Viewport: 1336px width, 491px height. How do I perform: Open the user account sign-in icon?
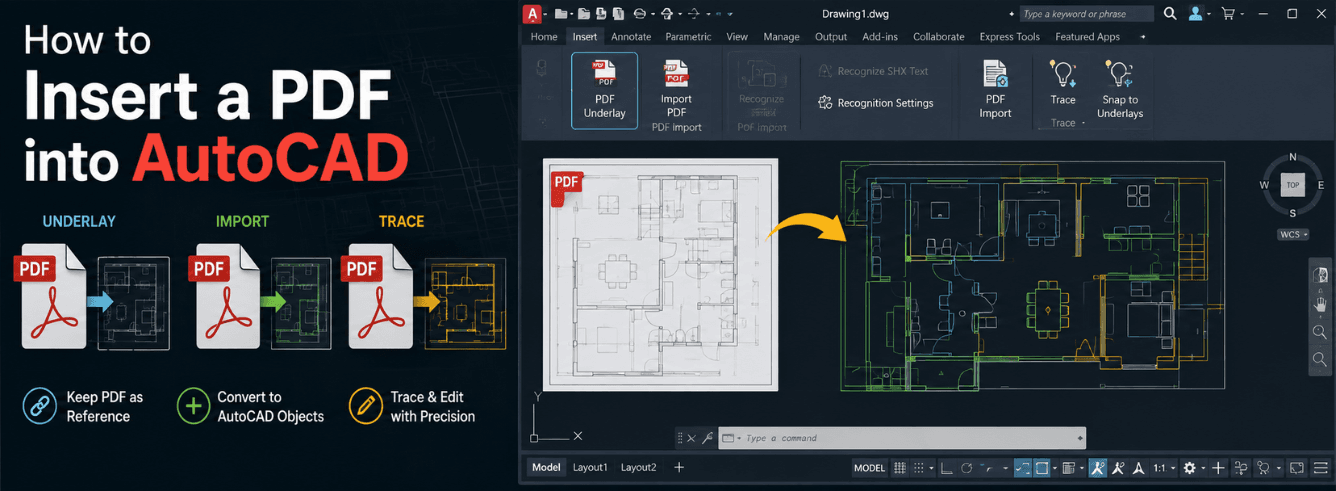[1195, 14]
